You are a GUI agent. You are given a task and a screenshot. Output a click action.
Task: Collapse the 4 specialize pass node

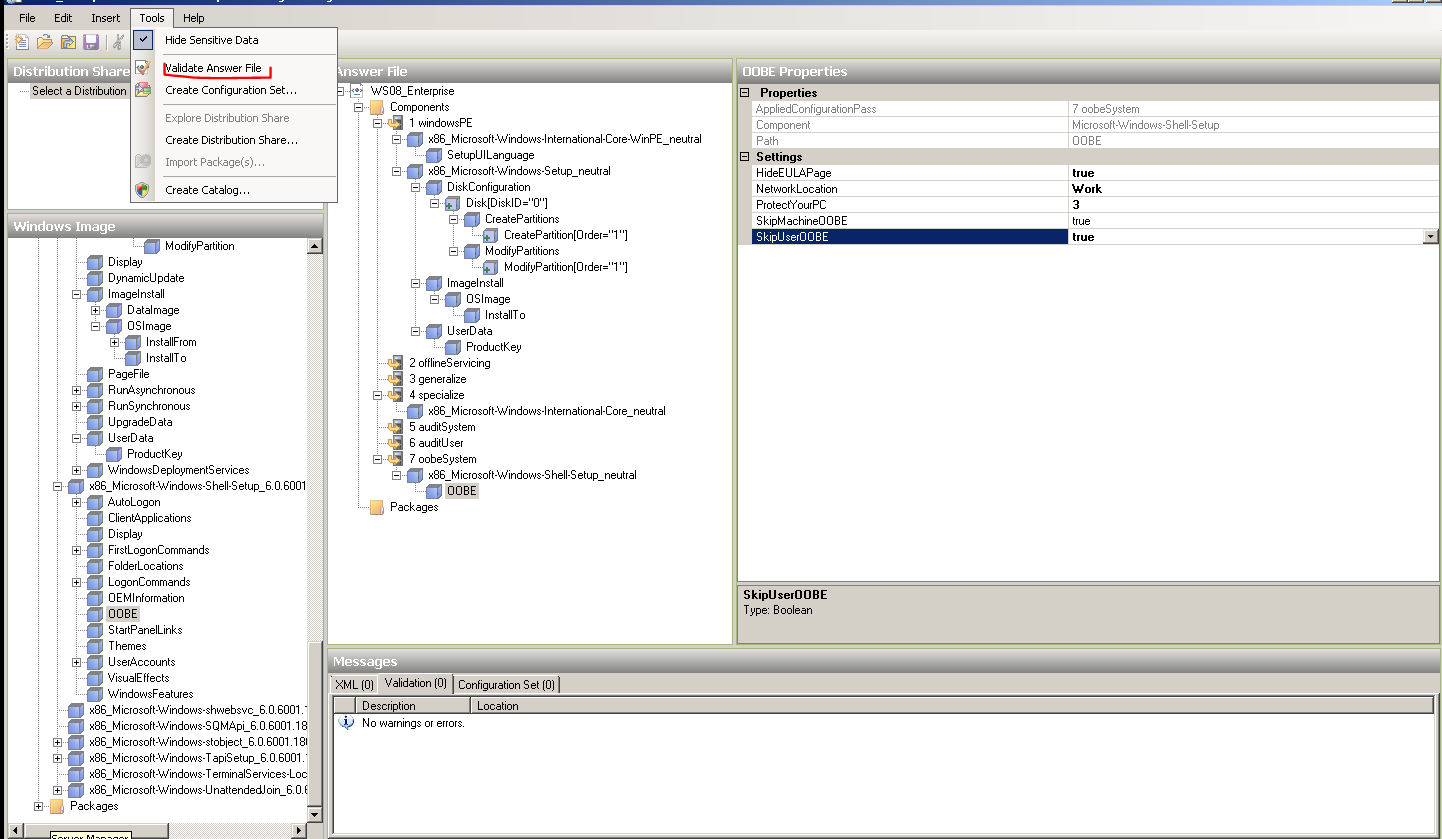(x=378, y=395)
